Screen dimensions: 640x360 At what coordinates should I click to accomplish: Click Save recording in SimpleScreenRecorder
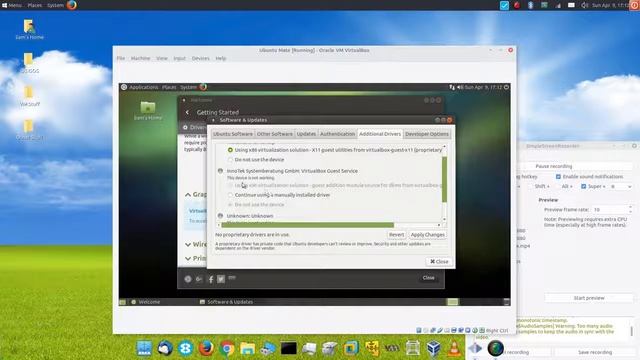[x=595, y=352]
